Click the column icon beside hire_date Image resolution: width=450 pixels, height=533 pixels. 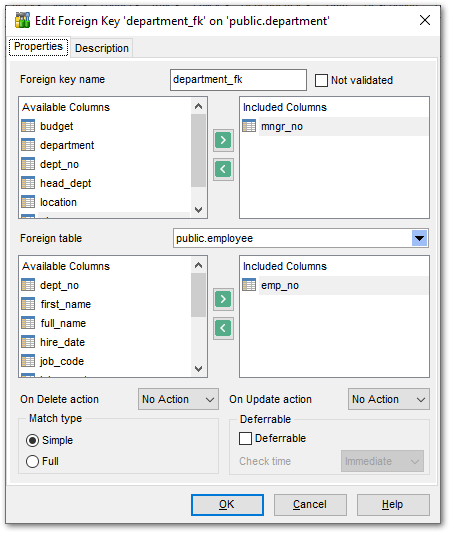coord(28,342)
